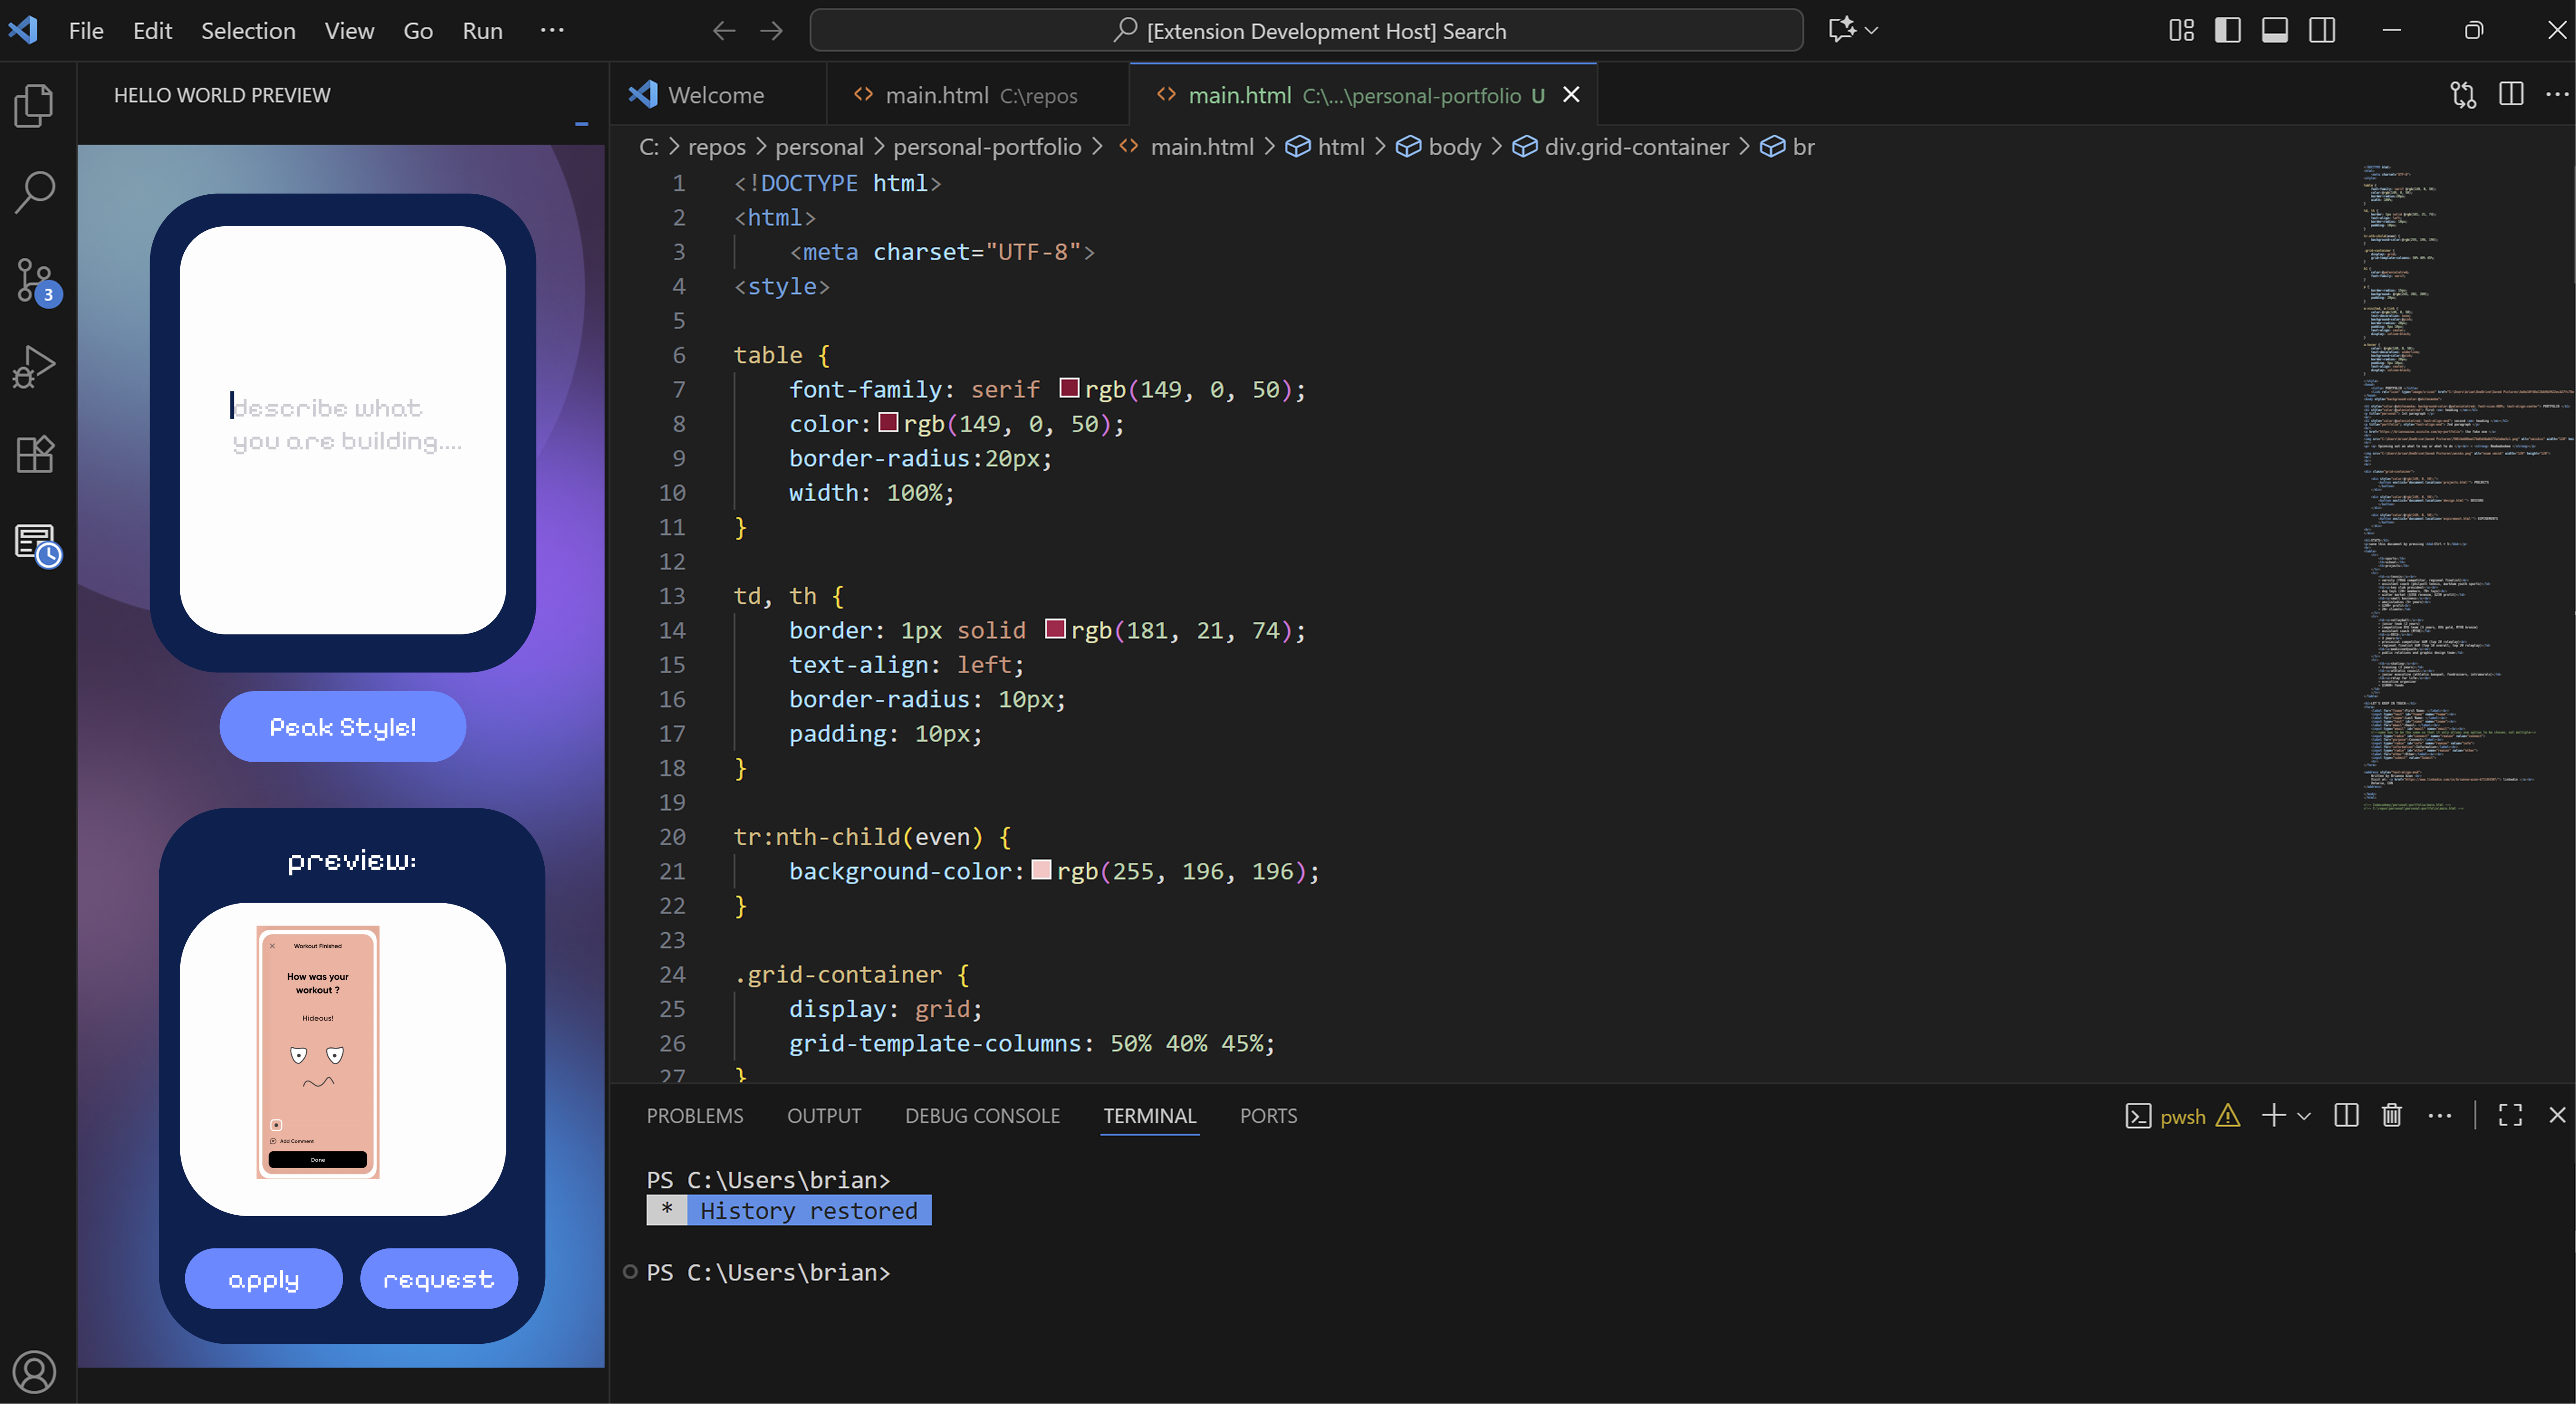Open the Run and Debug view
Viewport: 2576px width, 1404px height.
point(35,367)
